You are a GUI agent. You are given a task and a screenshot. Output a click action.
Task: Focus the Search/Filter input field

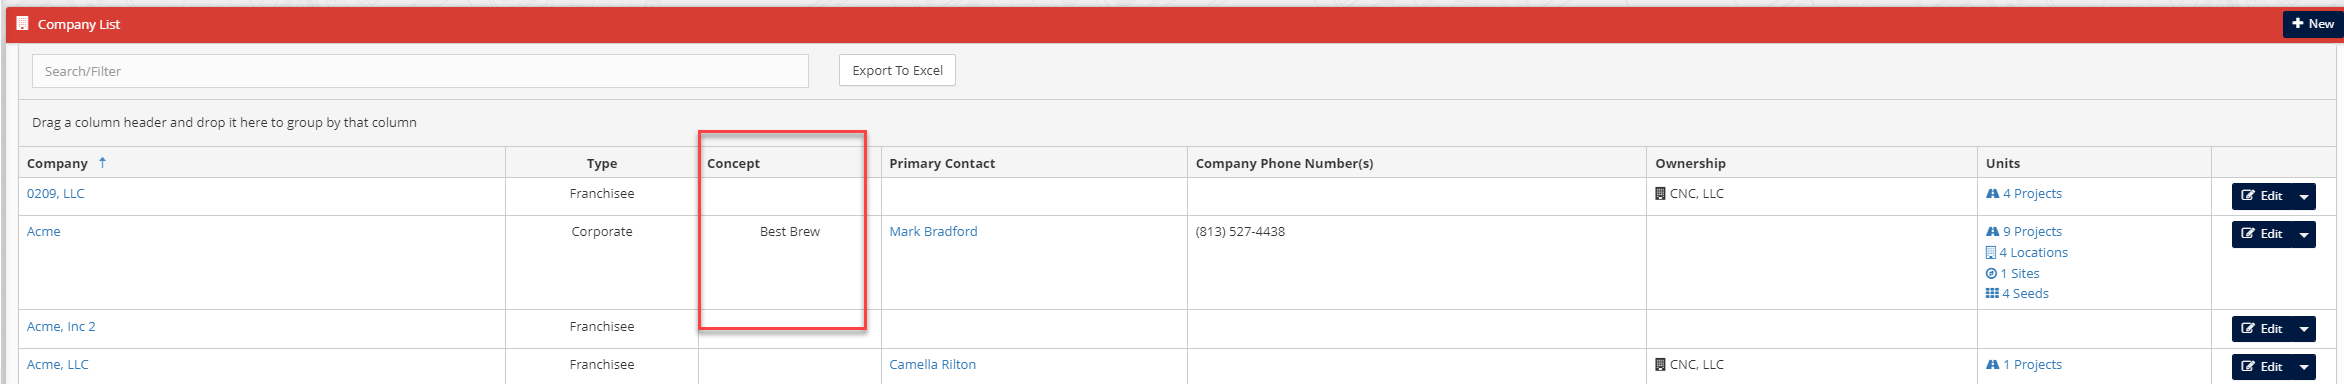click(420, 71)
